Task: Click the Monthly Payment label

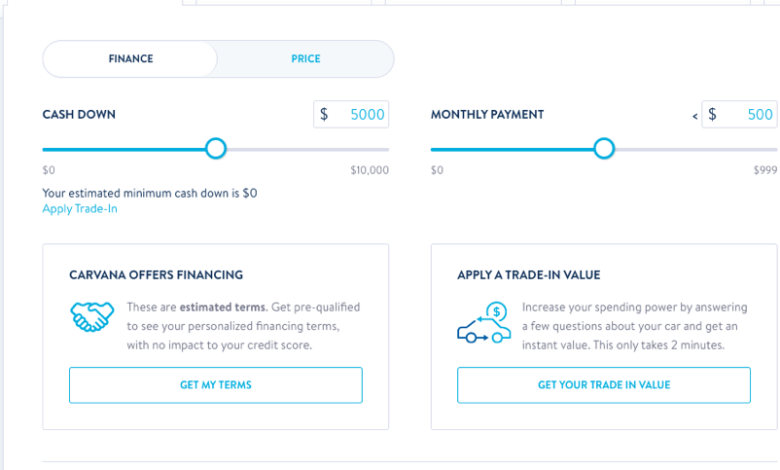Action: (x=487, y=115)
